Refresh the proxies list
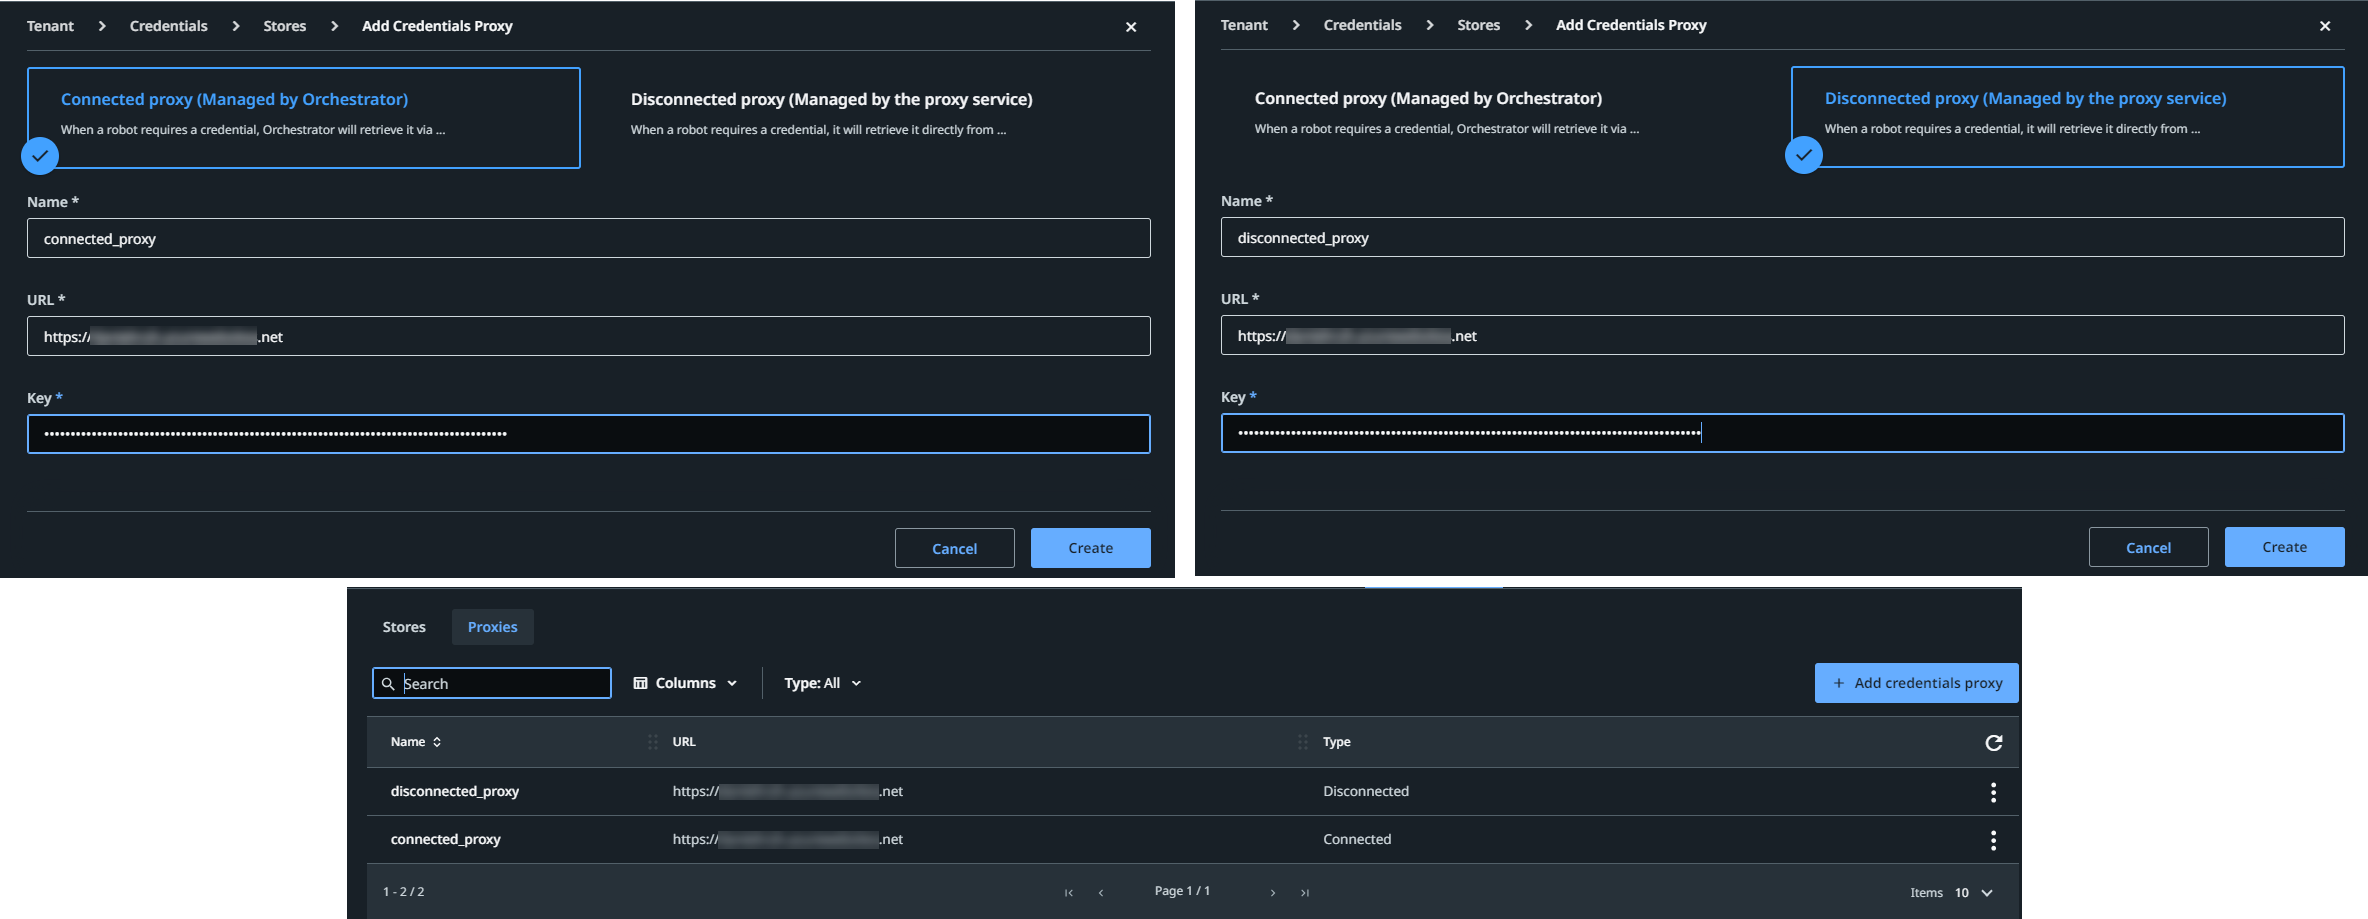 tap(1994, 742)
